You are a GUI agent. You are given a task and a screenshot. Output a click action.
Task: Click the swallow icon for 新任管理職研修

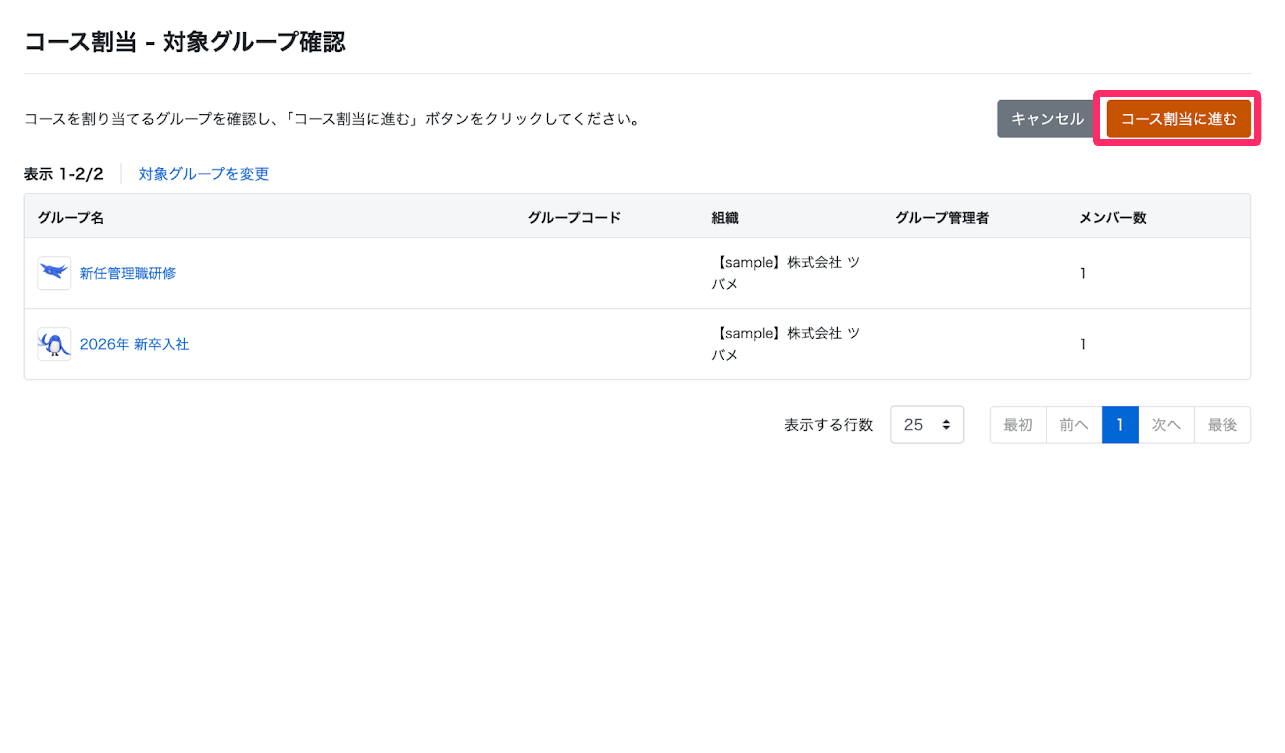54,273
